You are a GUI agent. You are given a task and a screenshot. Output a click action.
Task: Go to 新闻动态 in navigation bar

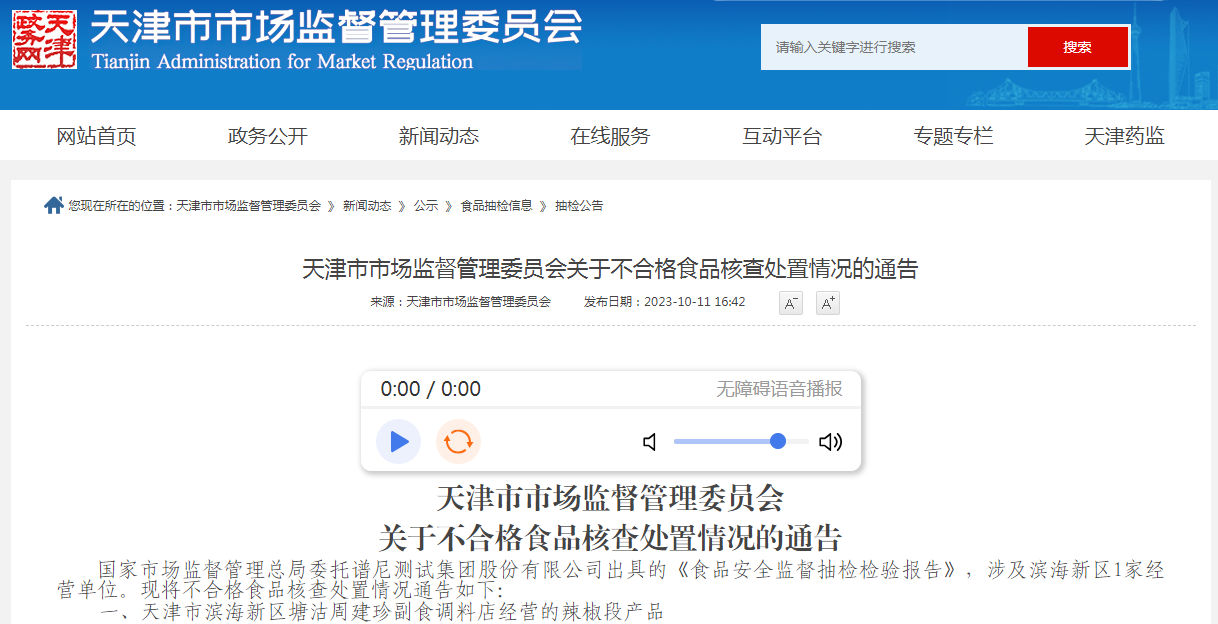(439, 137)
